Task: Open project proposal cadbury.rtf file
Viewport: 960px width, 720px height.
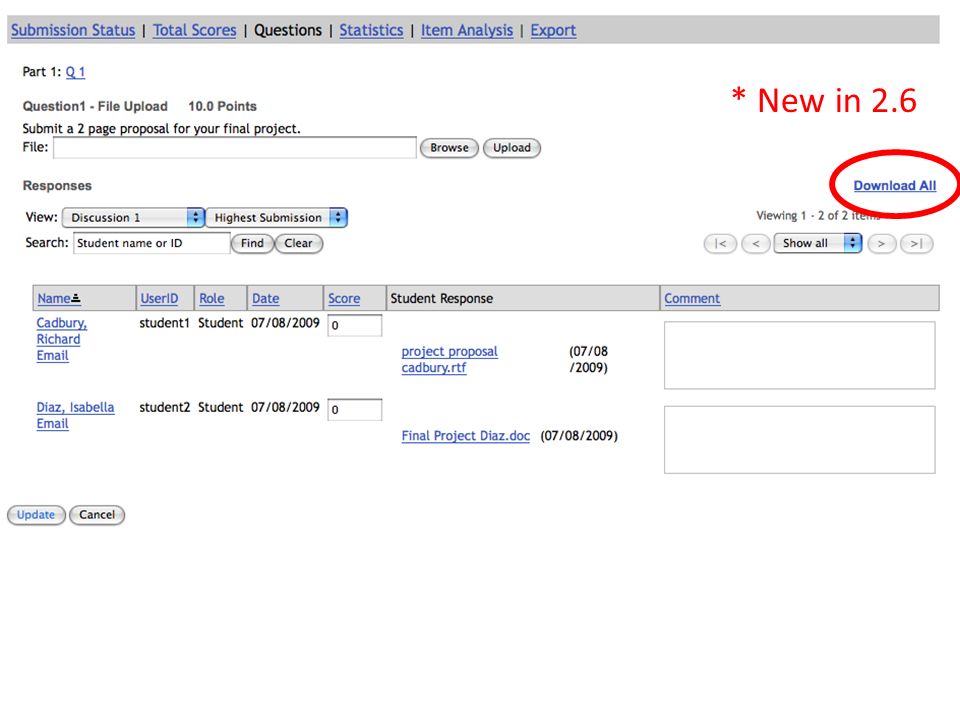Action: (x=449, y=359)
